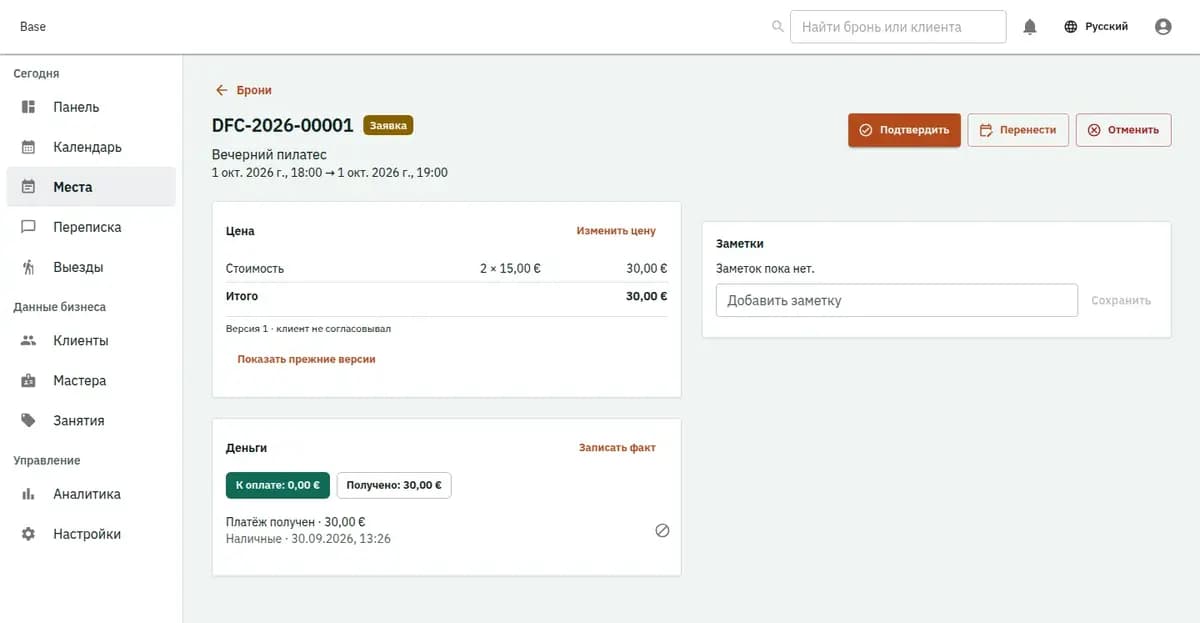Viewport: 1200px width, 623px height.
Task: Click the Клиенты people icon
Action: (29, 341)
